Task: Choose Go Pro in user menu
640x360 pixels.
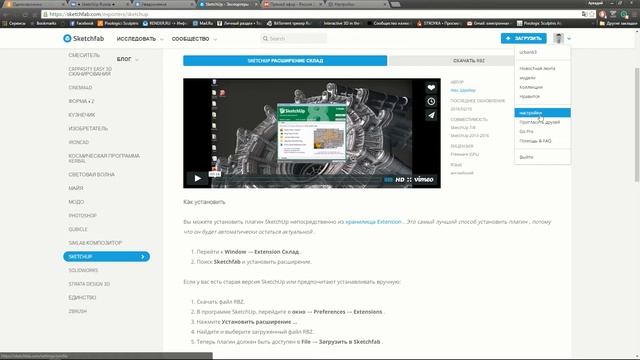Action: pos(526,131)
